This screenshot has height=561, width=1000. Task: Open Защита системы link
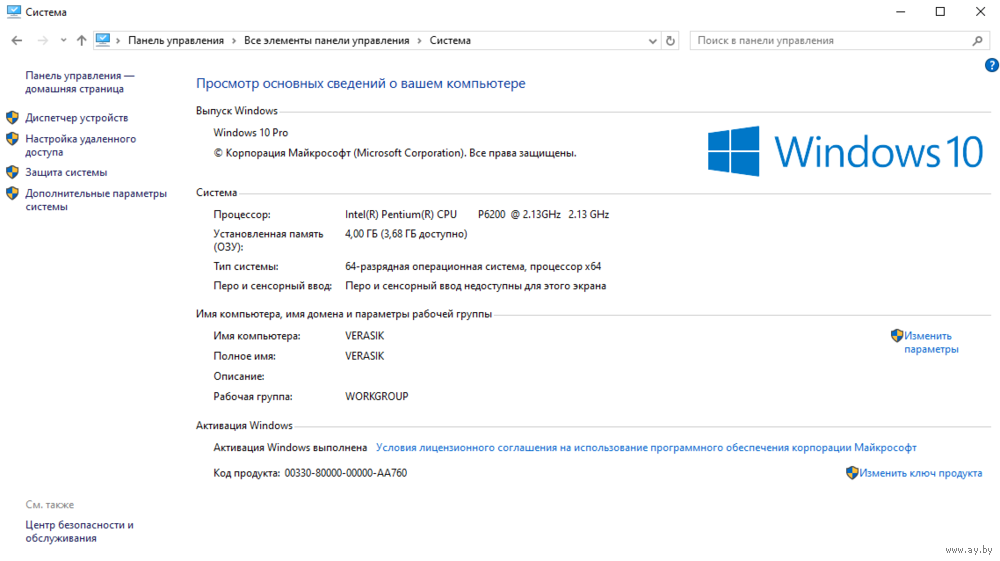click(66, 172)
